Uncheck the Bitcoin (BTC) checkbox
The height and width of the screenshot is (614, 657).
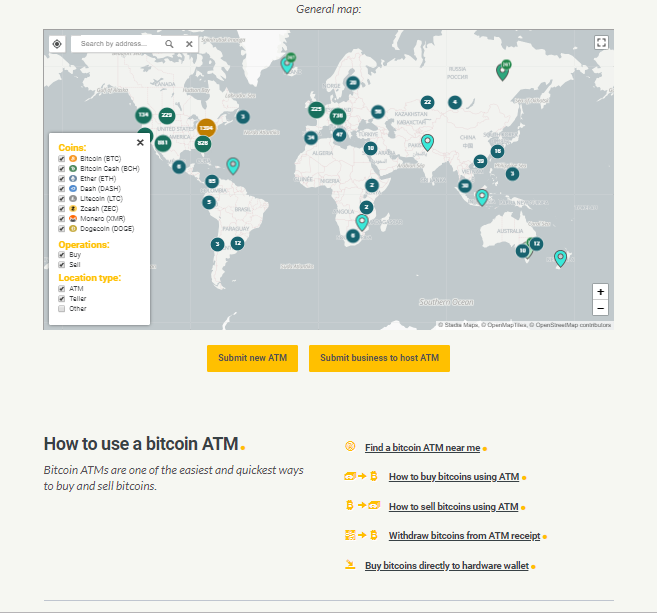(x=62, y=159)
